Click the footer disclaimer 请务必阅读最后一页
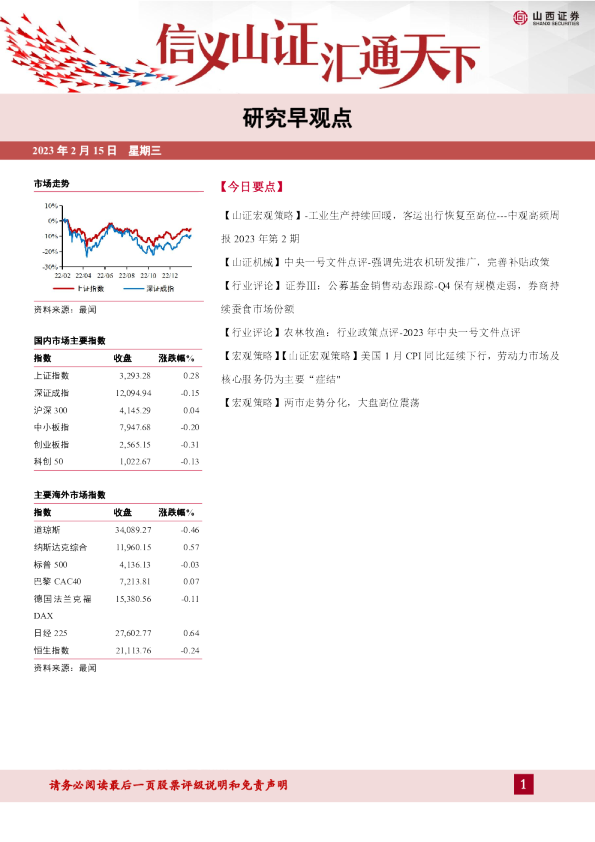The width and height of the screenshot is (595, 842). pyautogui.click(x=169, y=785)
